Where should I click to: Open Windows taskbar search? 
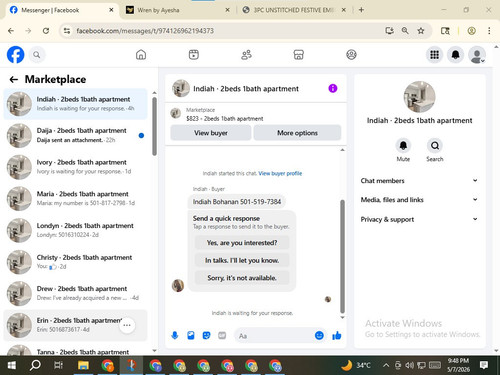coord(35,365)
